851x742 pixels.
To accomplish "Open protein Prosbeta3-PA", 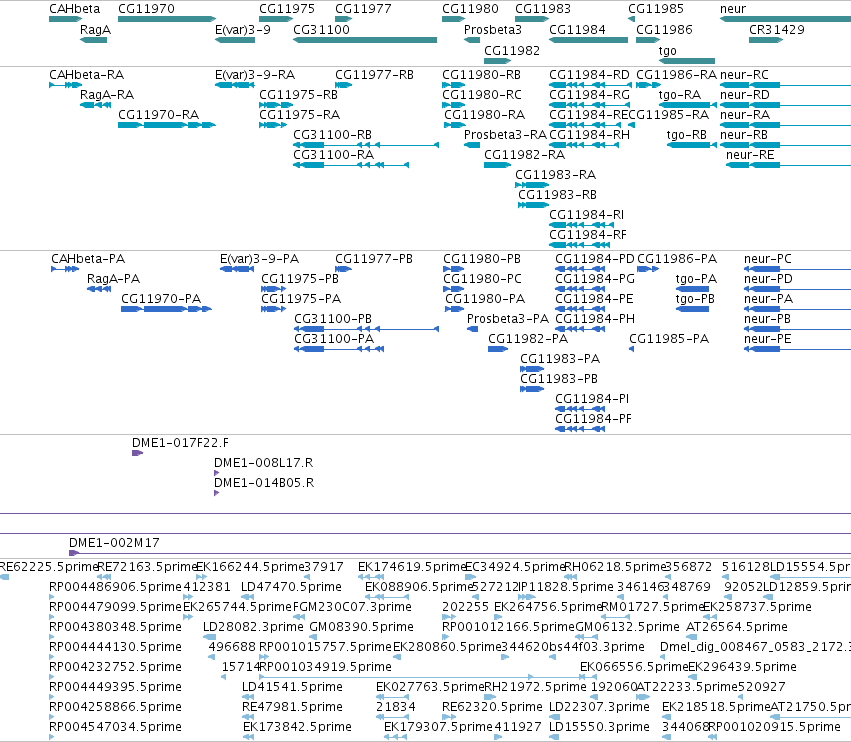I will [x=472, y=329].
